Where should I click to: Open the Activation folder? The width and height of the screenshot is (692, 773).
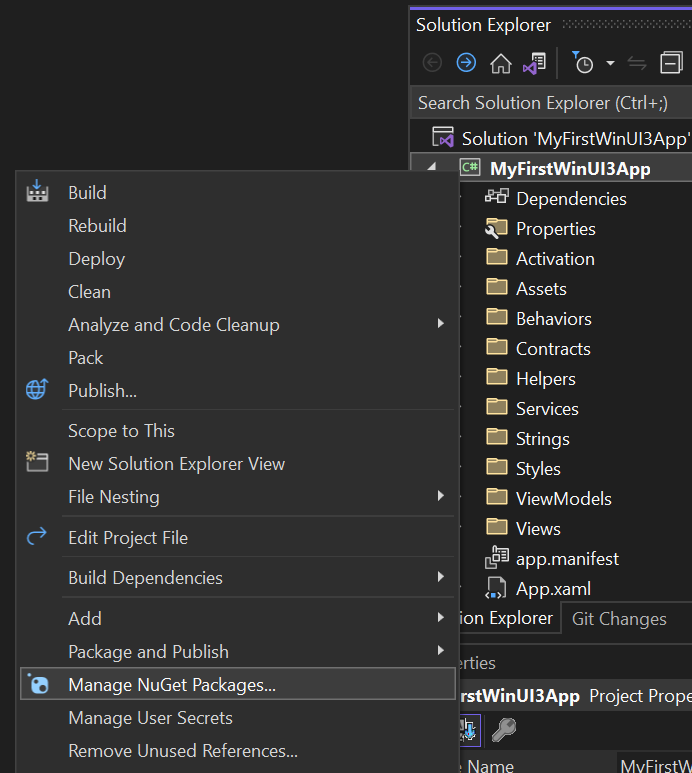(x=555, y=259)
